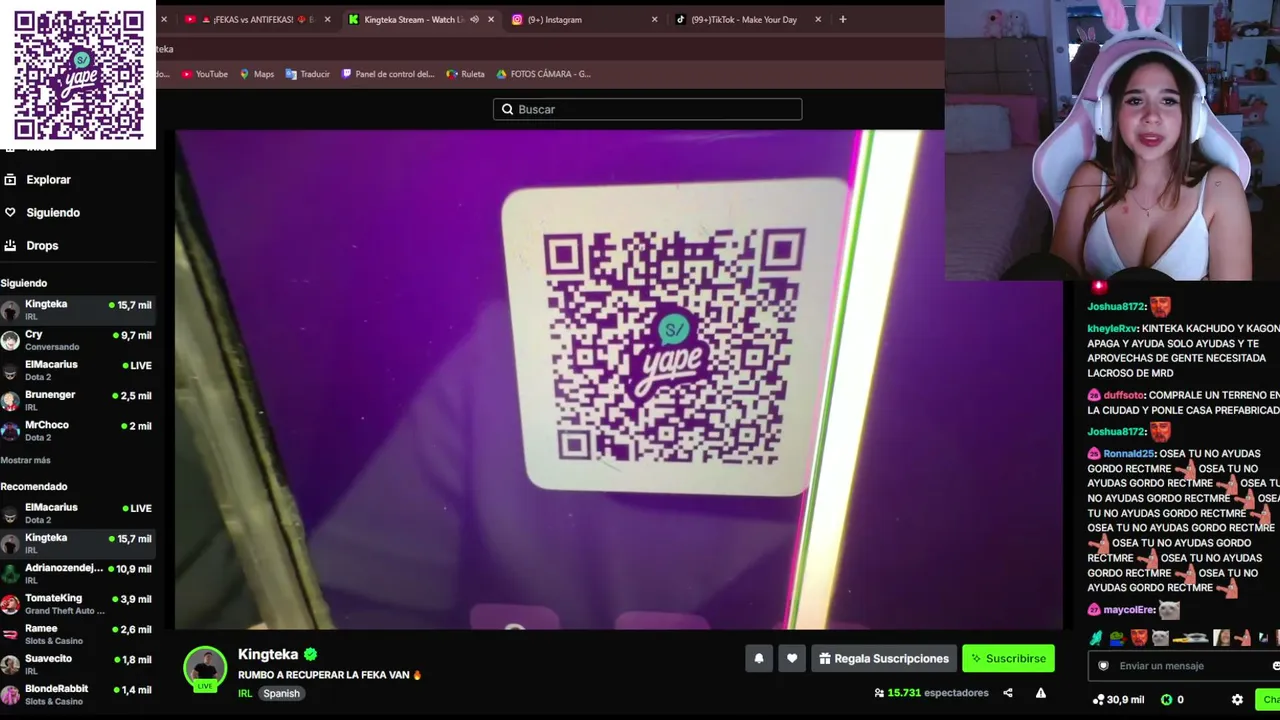Close the FEKAS vs ANTIFEKAS YouTube tab

click(327, 19)
